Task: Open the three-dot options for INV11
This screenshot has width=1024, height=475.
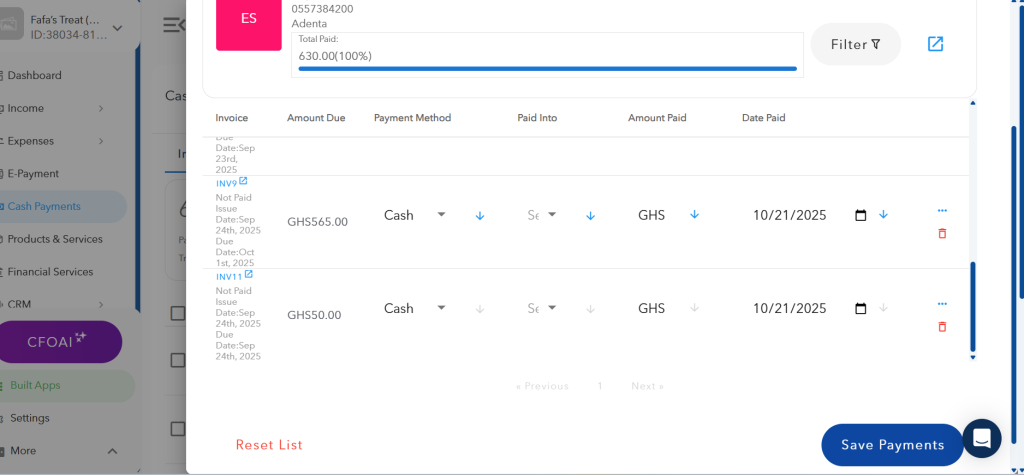Action: click(x=942, y=304)
